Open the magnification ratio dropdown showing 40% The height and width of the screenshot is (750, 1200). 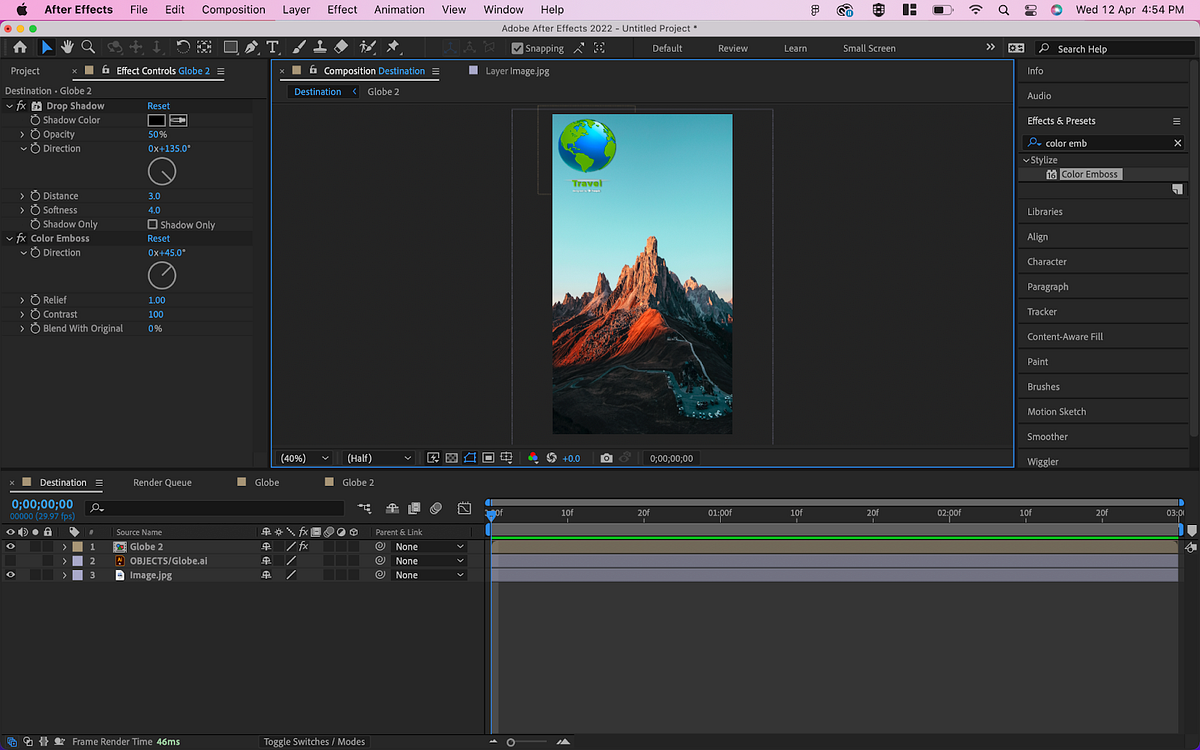tap(302, 458)
